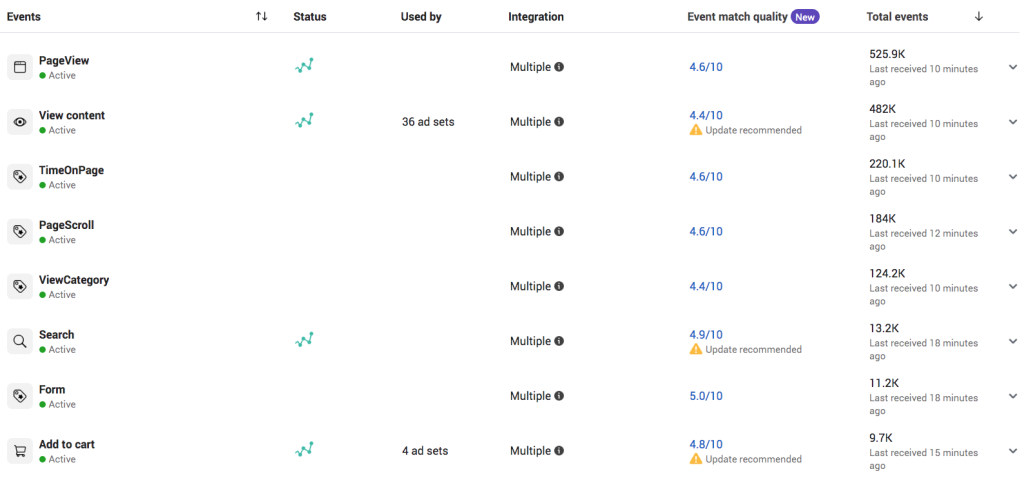
Task: Expand the PageView event row chevron
Action: (1013, 67)
